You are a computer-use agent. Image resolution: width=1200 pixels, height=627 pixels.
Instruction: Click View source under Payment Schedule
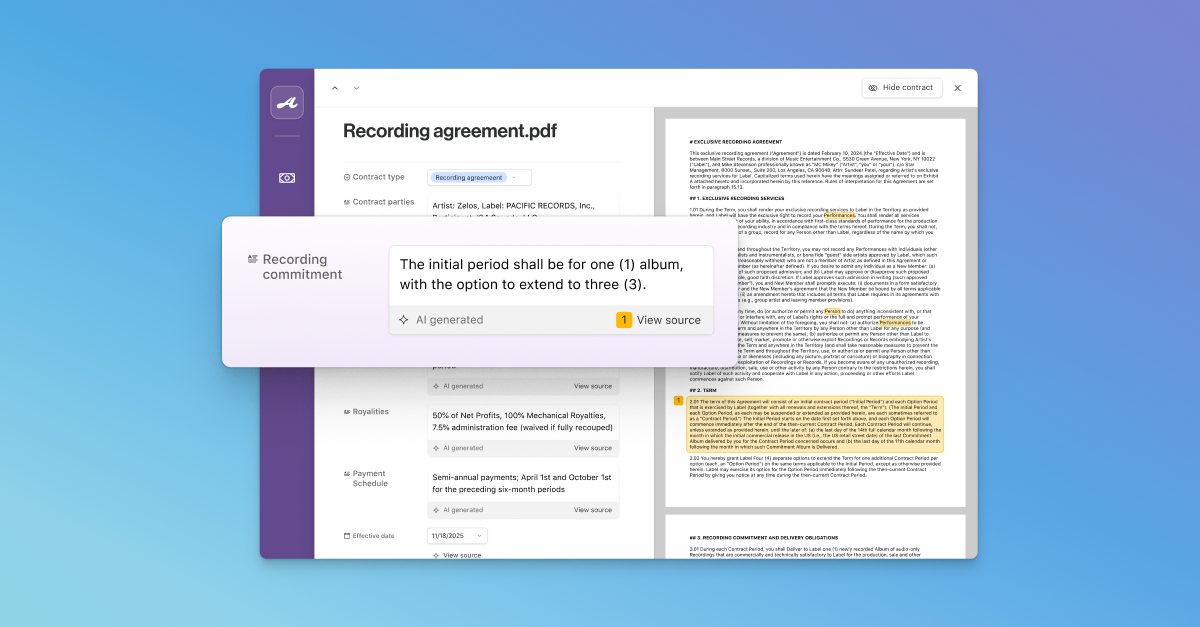pos(593,510)
